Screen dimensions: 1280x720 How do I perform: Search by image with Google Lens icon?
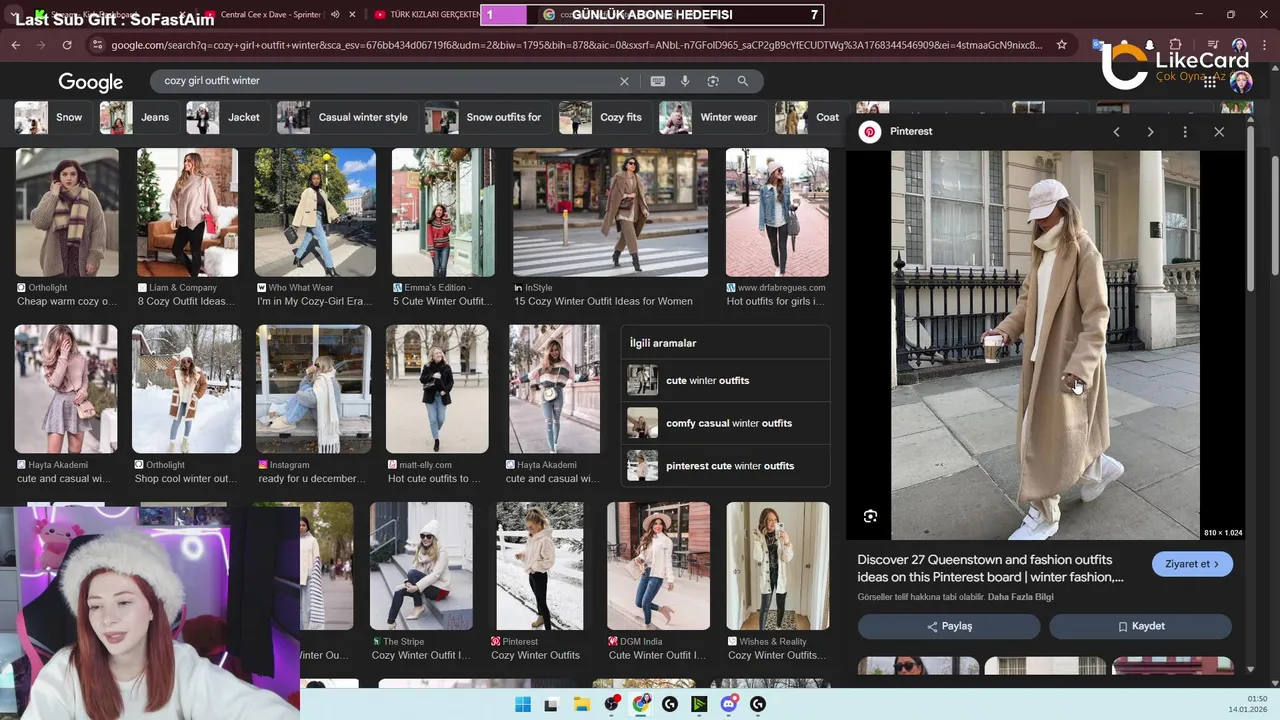(x=713, y=81)
